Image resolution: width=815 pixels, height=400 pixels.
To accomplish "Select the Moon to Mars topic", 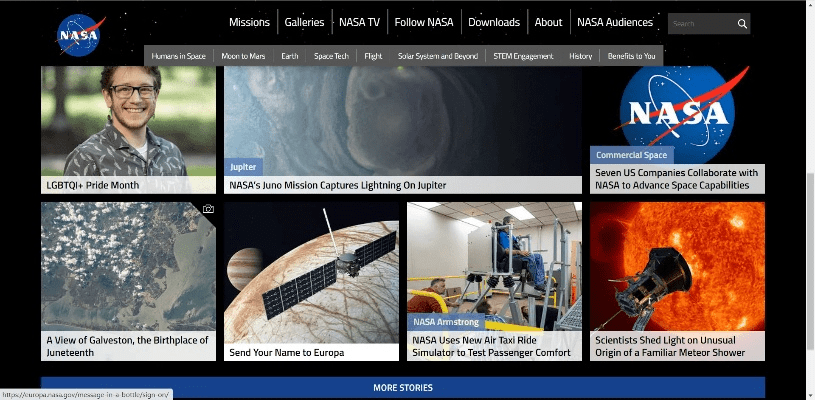I will click(x=243, y=56).
